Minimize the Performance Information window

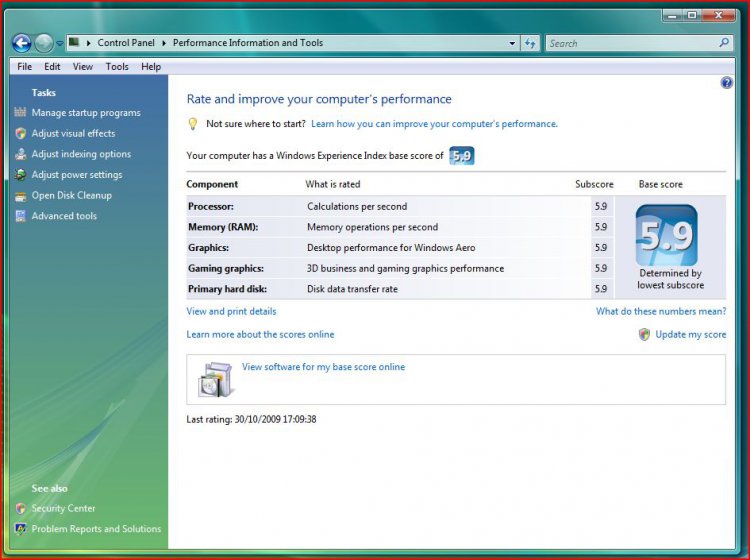tap(673, 16)
